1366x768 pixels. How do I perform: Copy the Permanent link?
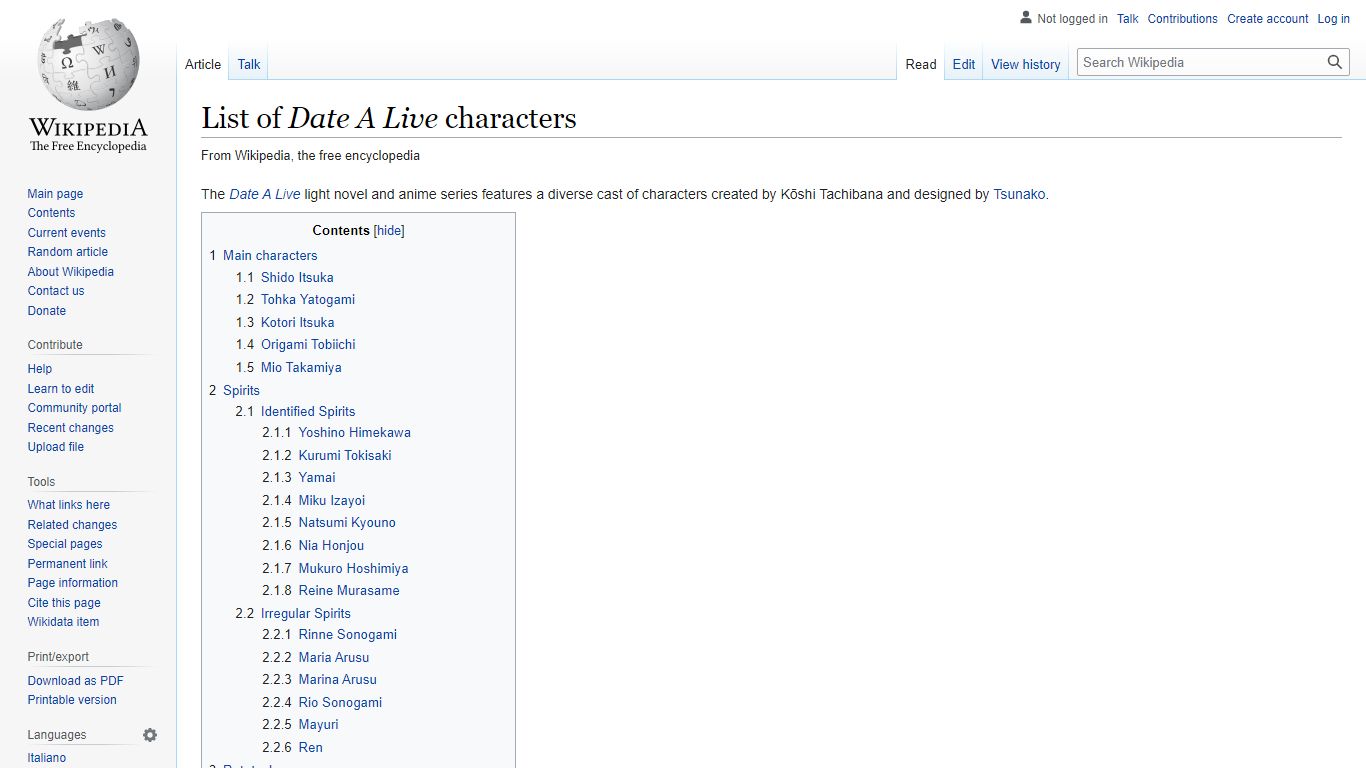(67, 564)
